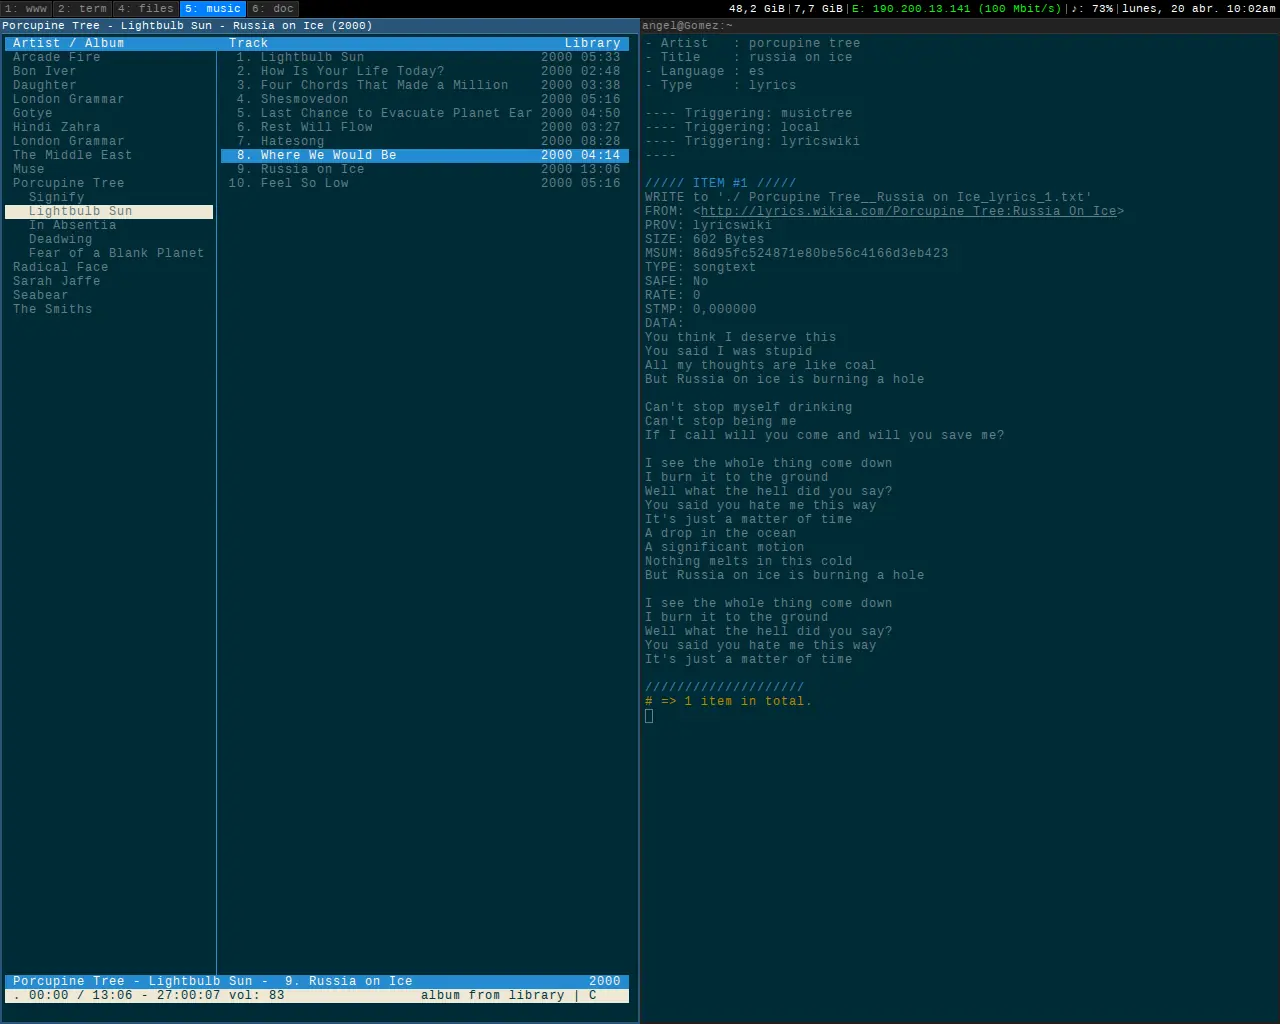This screenshot has width=1280, height=1024.
Task: Choose track 5. Last Chance to Evacuate Planet Earth
Action: point(425,113)
